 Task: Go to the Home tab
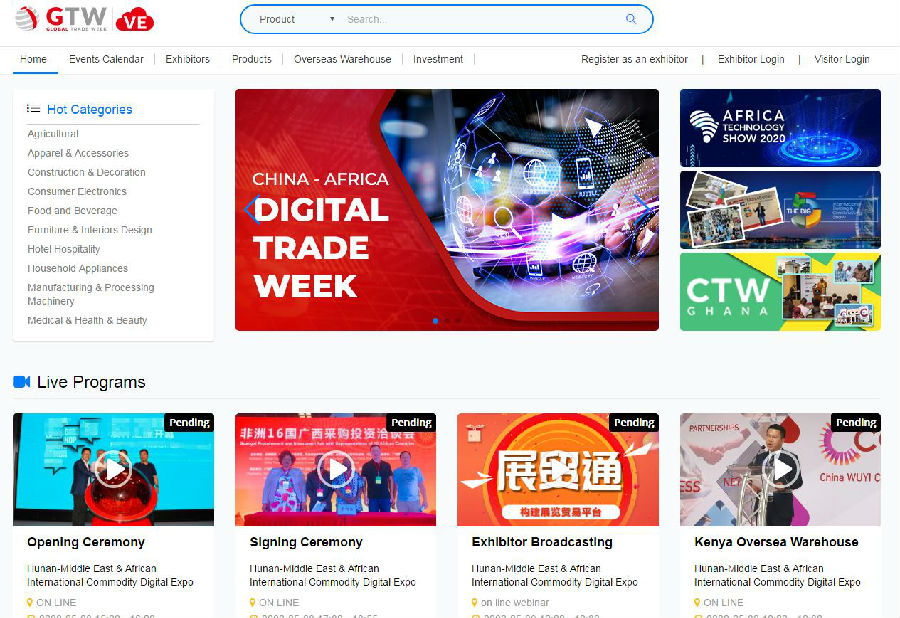(33, 59)
